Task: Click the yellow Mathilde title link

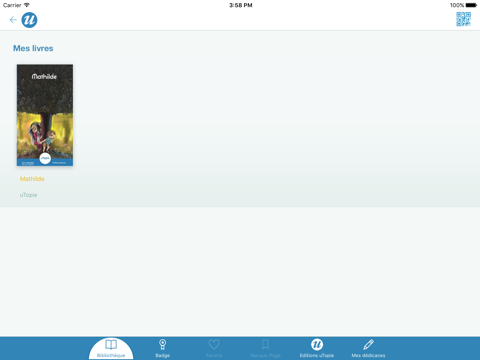Action: point(32,179)
